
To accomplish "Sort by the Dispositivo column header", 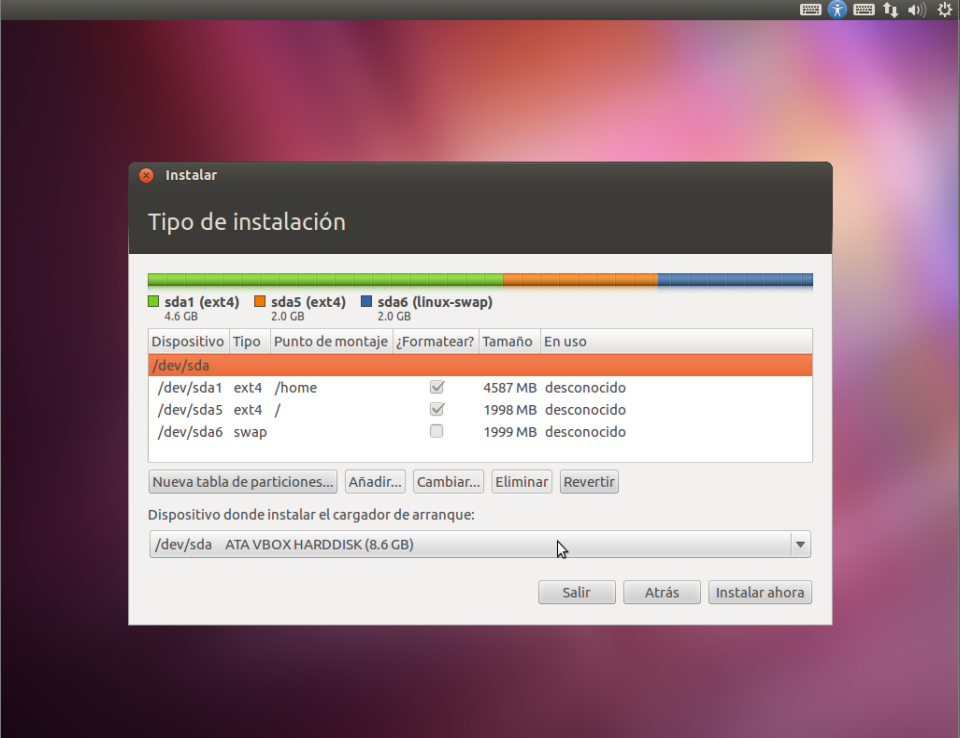I will (189, 341).
